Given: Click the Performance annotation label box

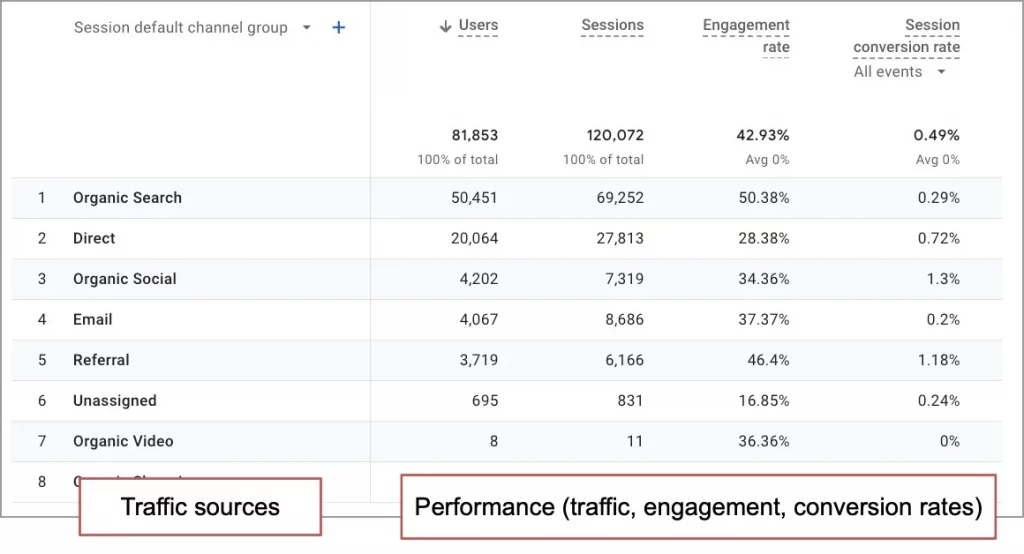Looking at the screenshot, I should [x=698, y=507].
